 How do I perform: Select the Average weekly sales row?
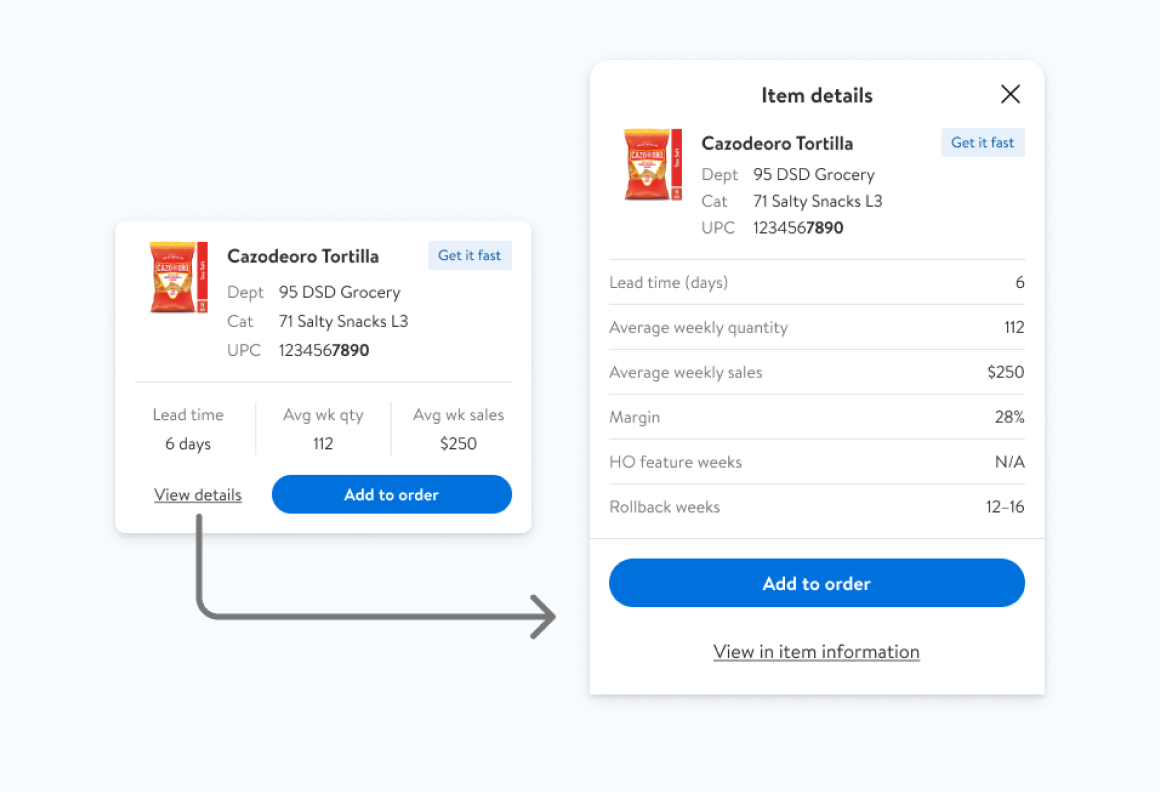[816, 373]
